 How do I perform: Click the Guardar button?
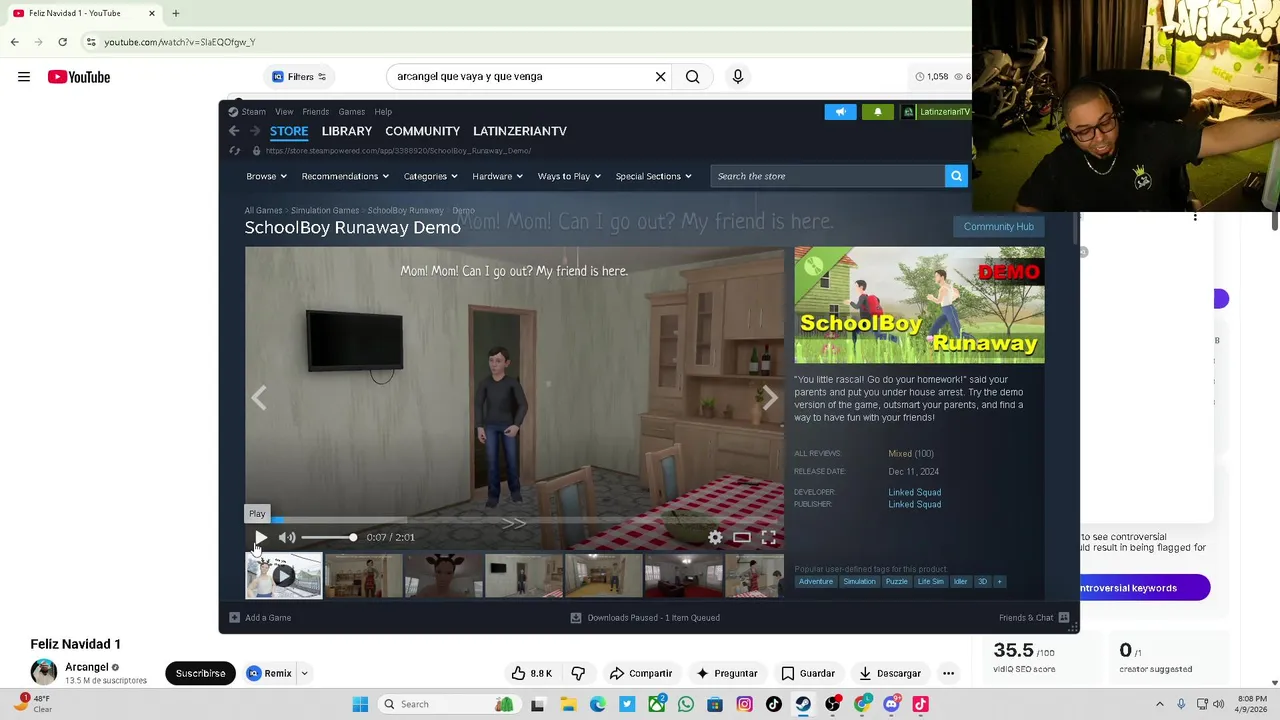[807, 673]
